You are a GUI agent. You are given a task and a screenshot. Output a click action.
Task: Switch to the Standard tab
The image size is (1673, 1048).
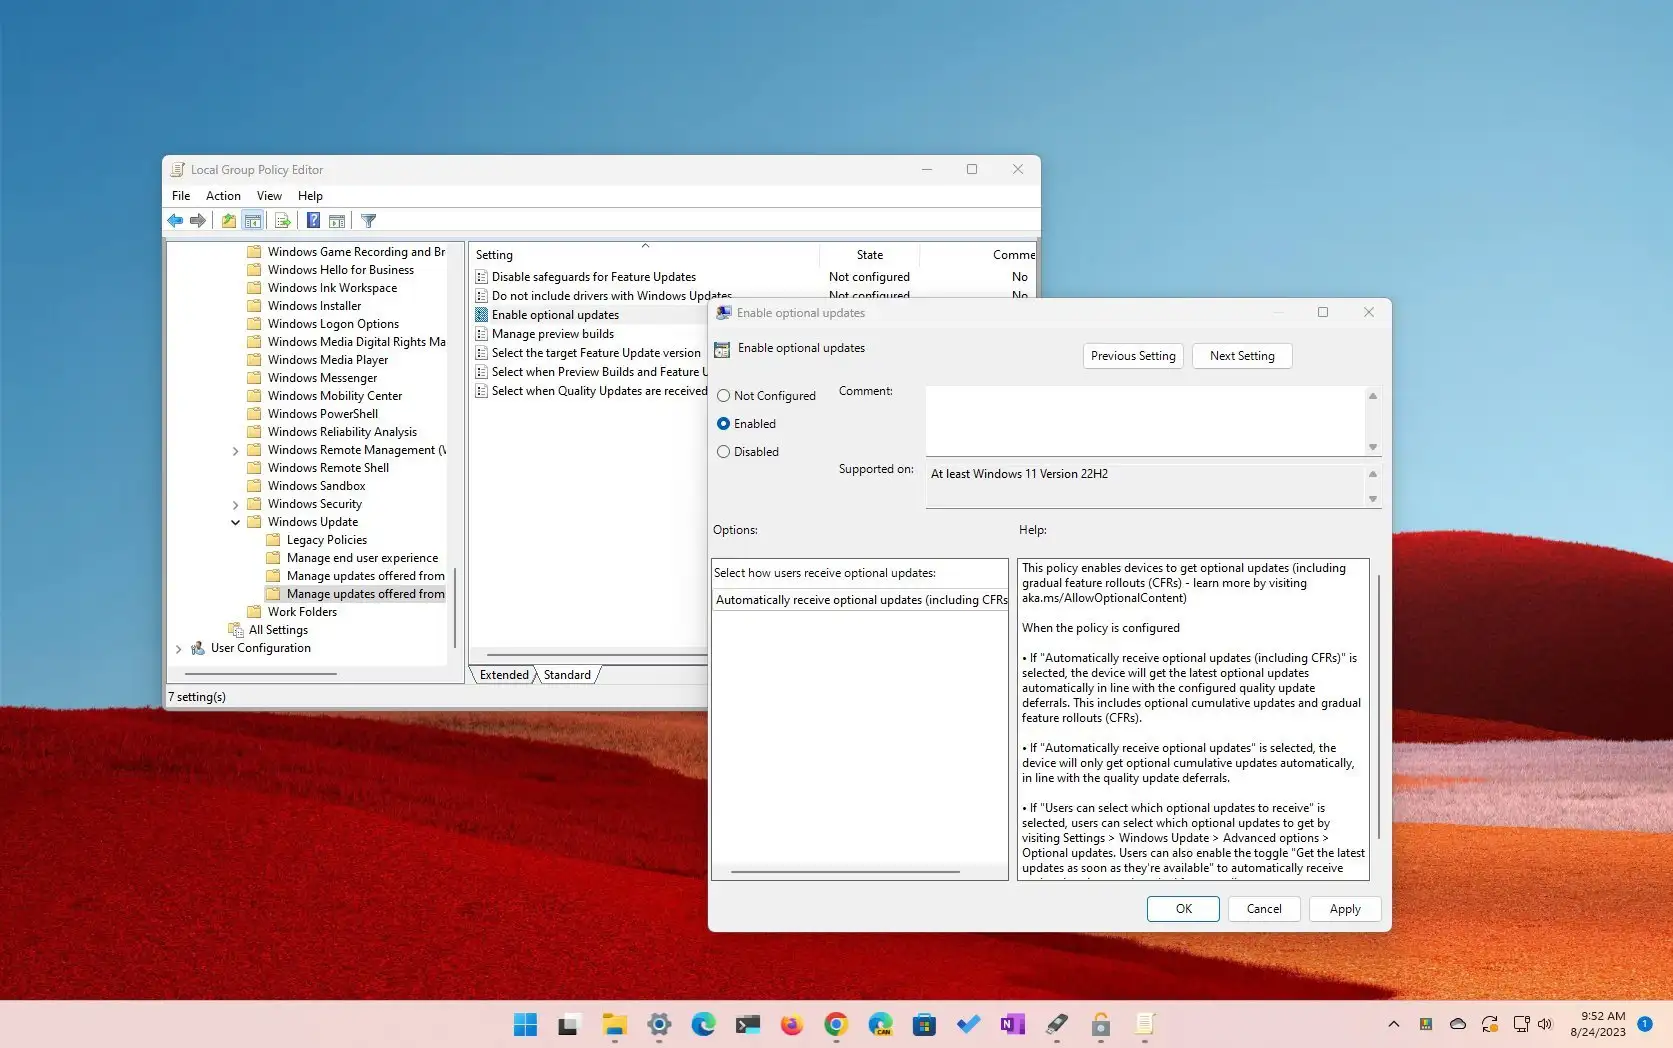pyautogui.click(x=566, y=675)
